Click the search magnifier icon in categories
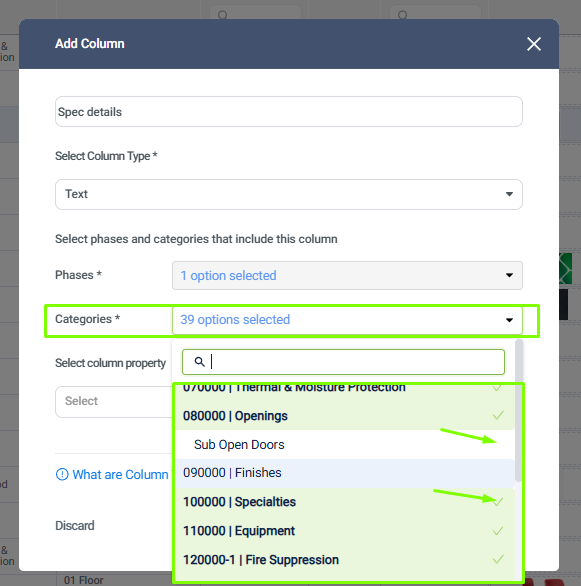Screen dimensions: 581x586 tap(200, 362)
